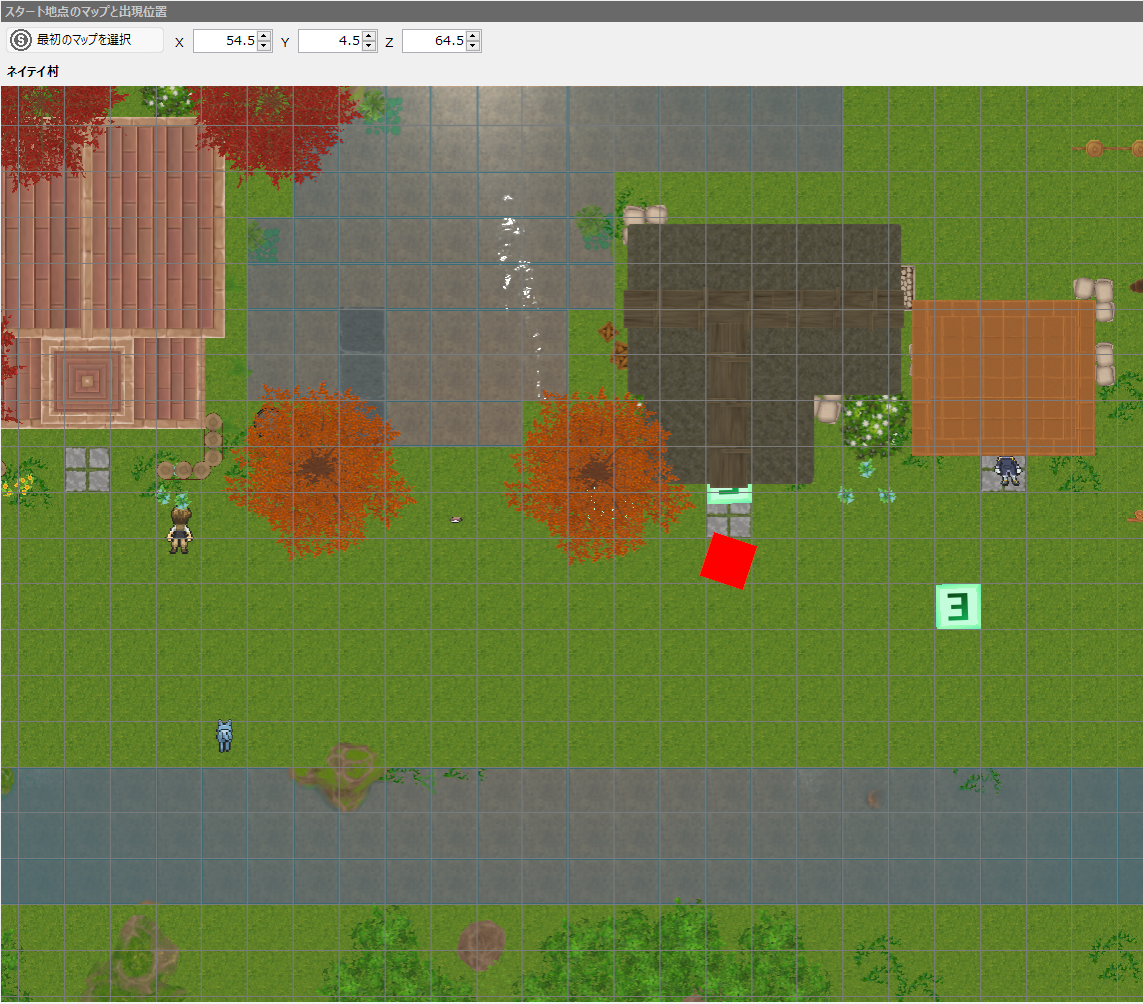Click the brown-haired character sprite
Viewport: 1143px width, 1004px height.
click(x=180, y=528)
